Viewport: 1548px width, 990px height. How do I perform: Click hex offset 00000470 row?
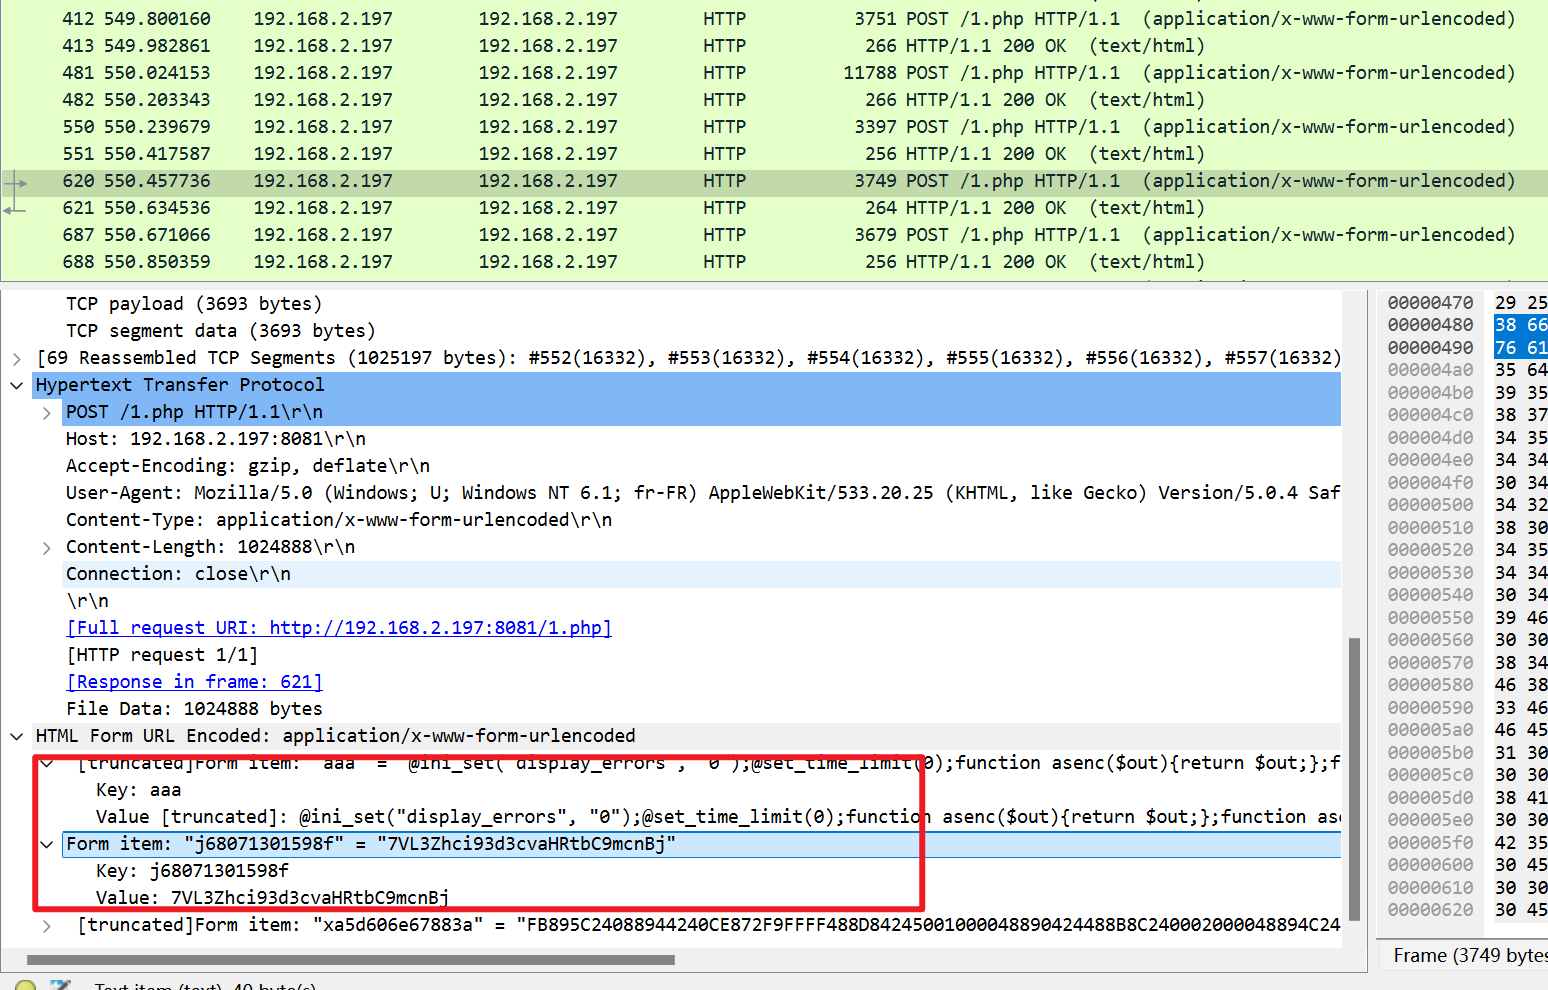click(x=1430, y=303)
